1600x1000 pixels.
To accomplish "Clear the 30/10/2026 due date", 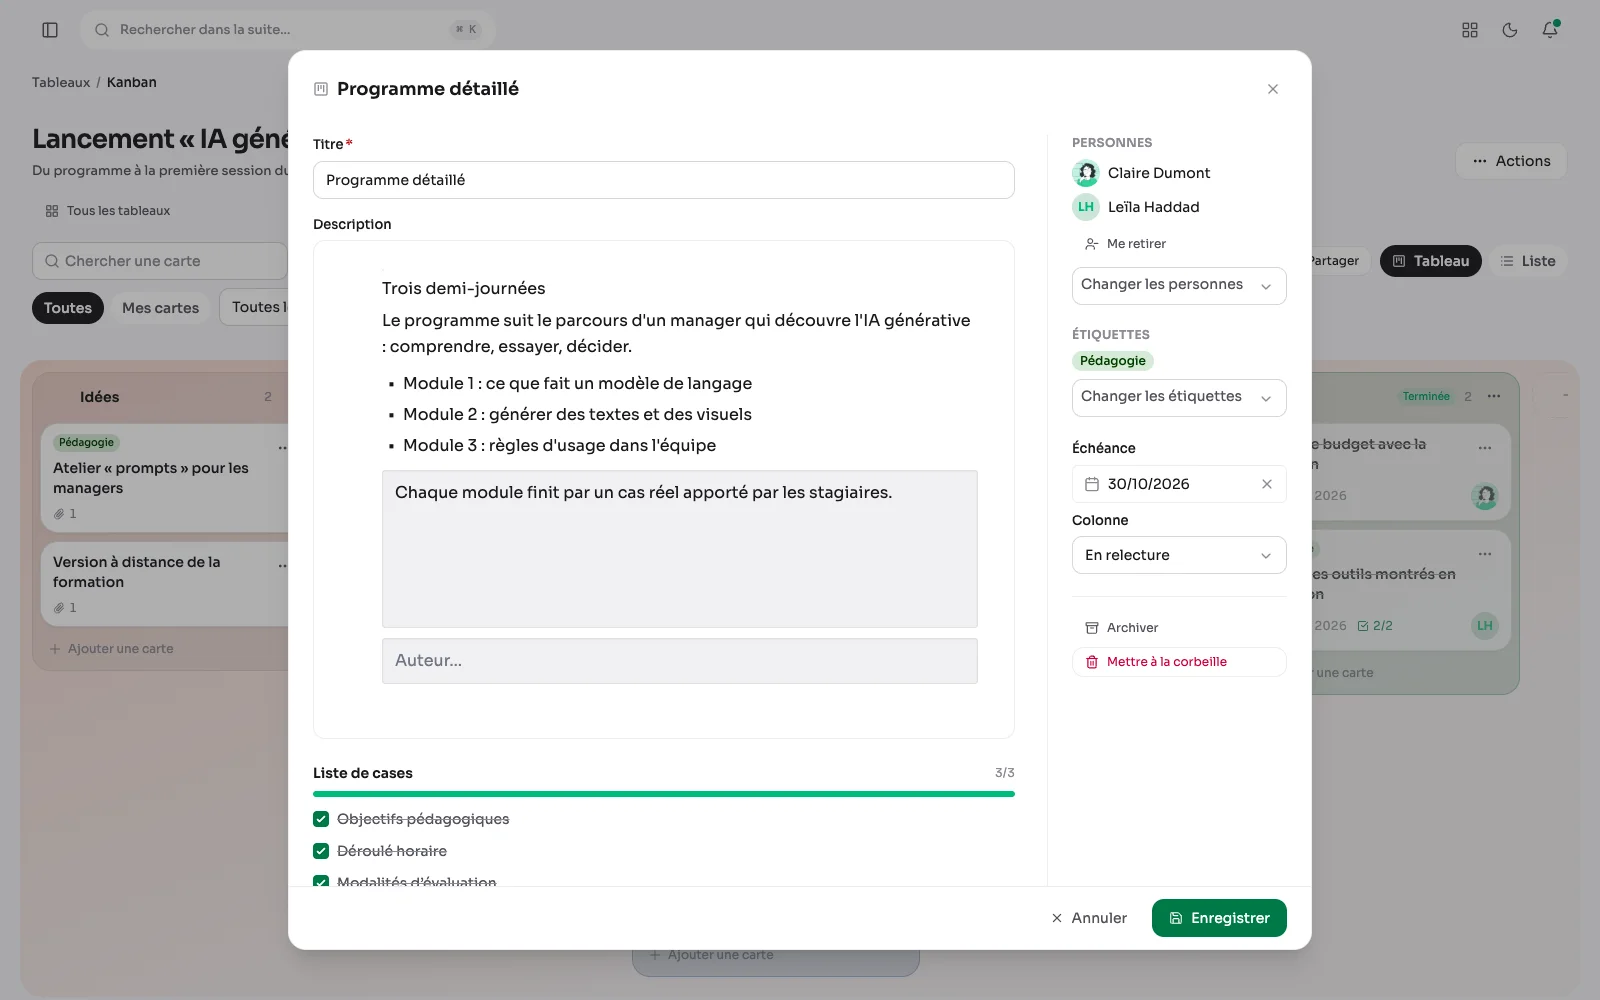I will coord(1267,484).
